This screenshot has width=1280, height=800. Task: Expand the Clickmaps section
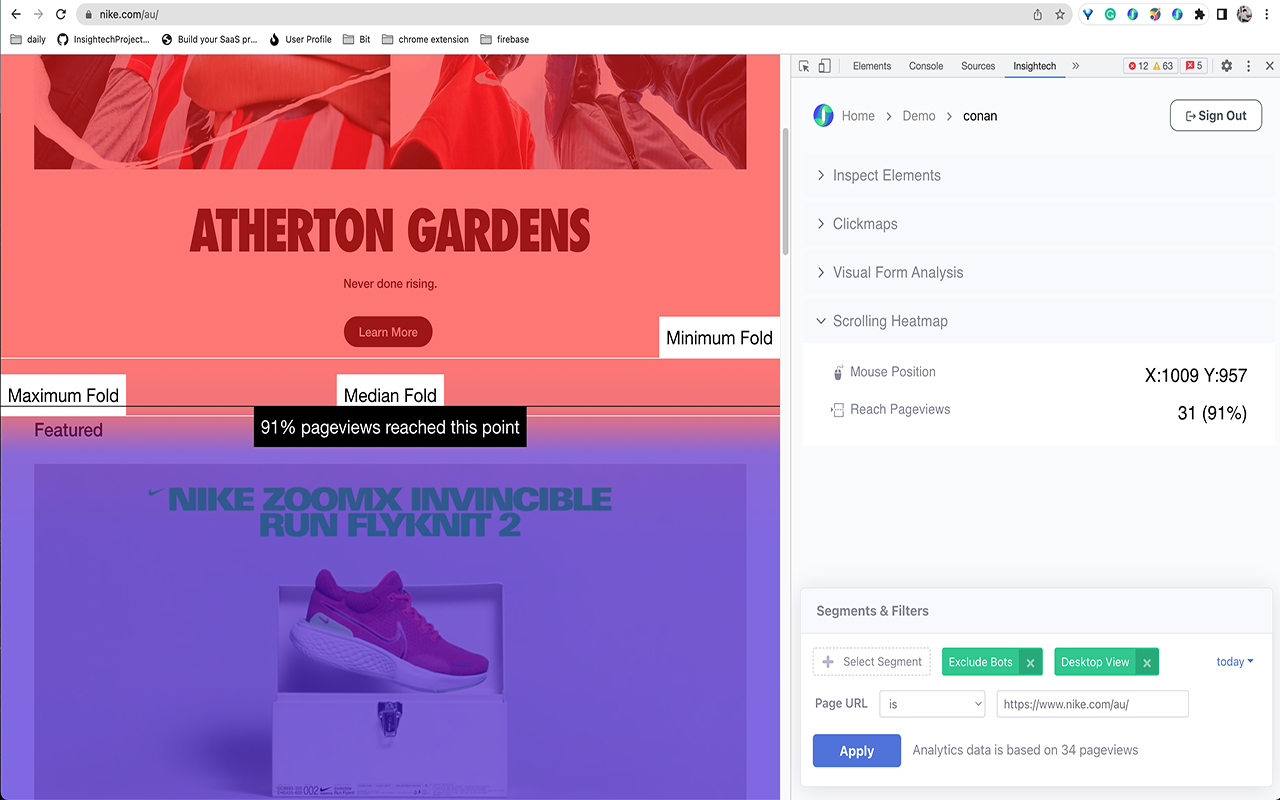tap(1040, 224)
